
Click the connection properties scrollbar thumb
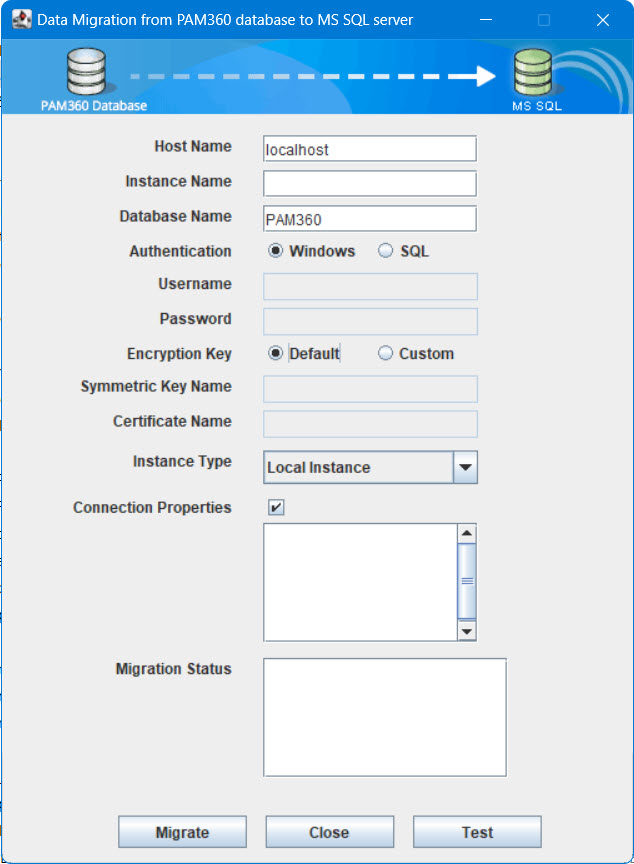(467, 581)
